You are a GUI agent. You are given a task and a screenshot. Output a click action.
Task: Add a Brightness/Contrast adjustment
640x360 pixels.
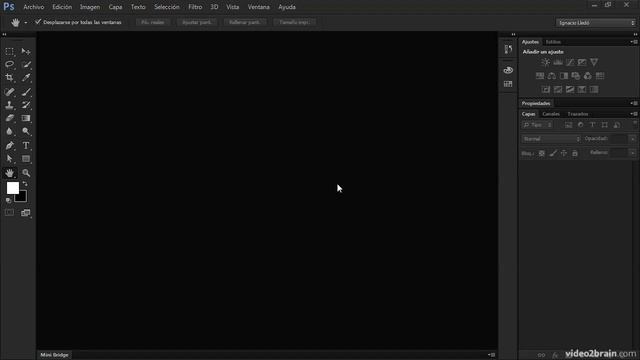coord(545,62)
